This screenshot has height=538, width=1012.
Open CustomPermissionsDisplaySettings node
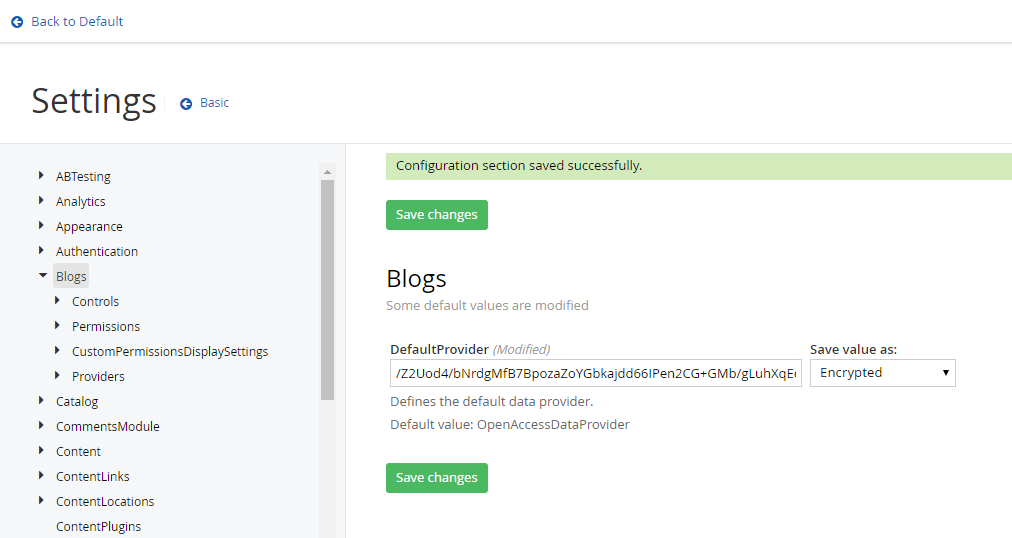pos(170,351)
